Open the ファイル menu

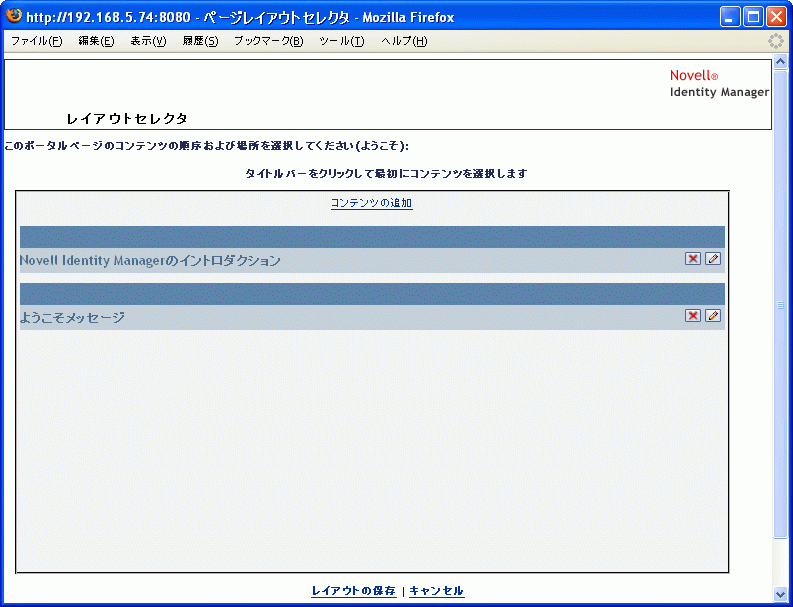pos(36,41)
